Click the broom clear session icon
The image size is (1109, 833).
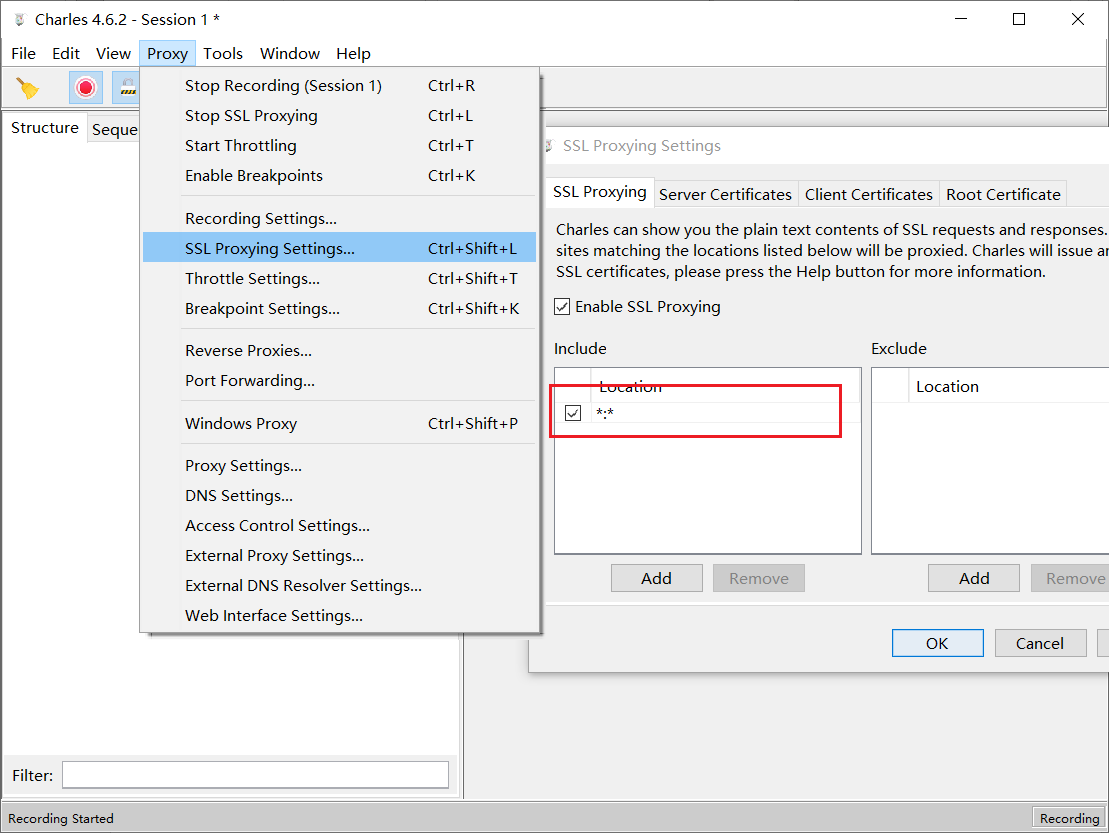pyautogui.click(x=28, y=88)
